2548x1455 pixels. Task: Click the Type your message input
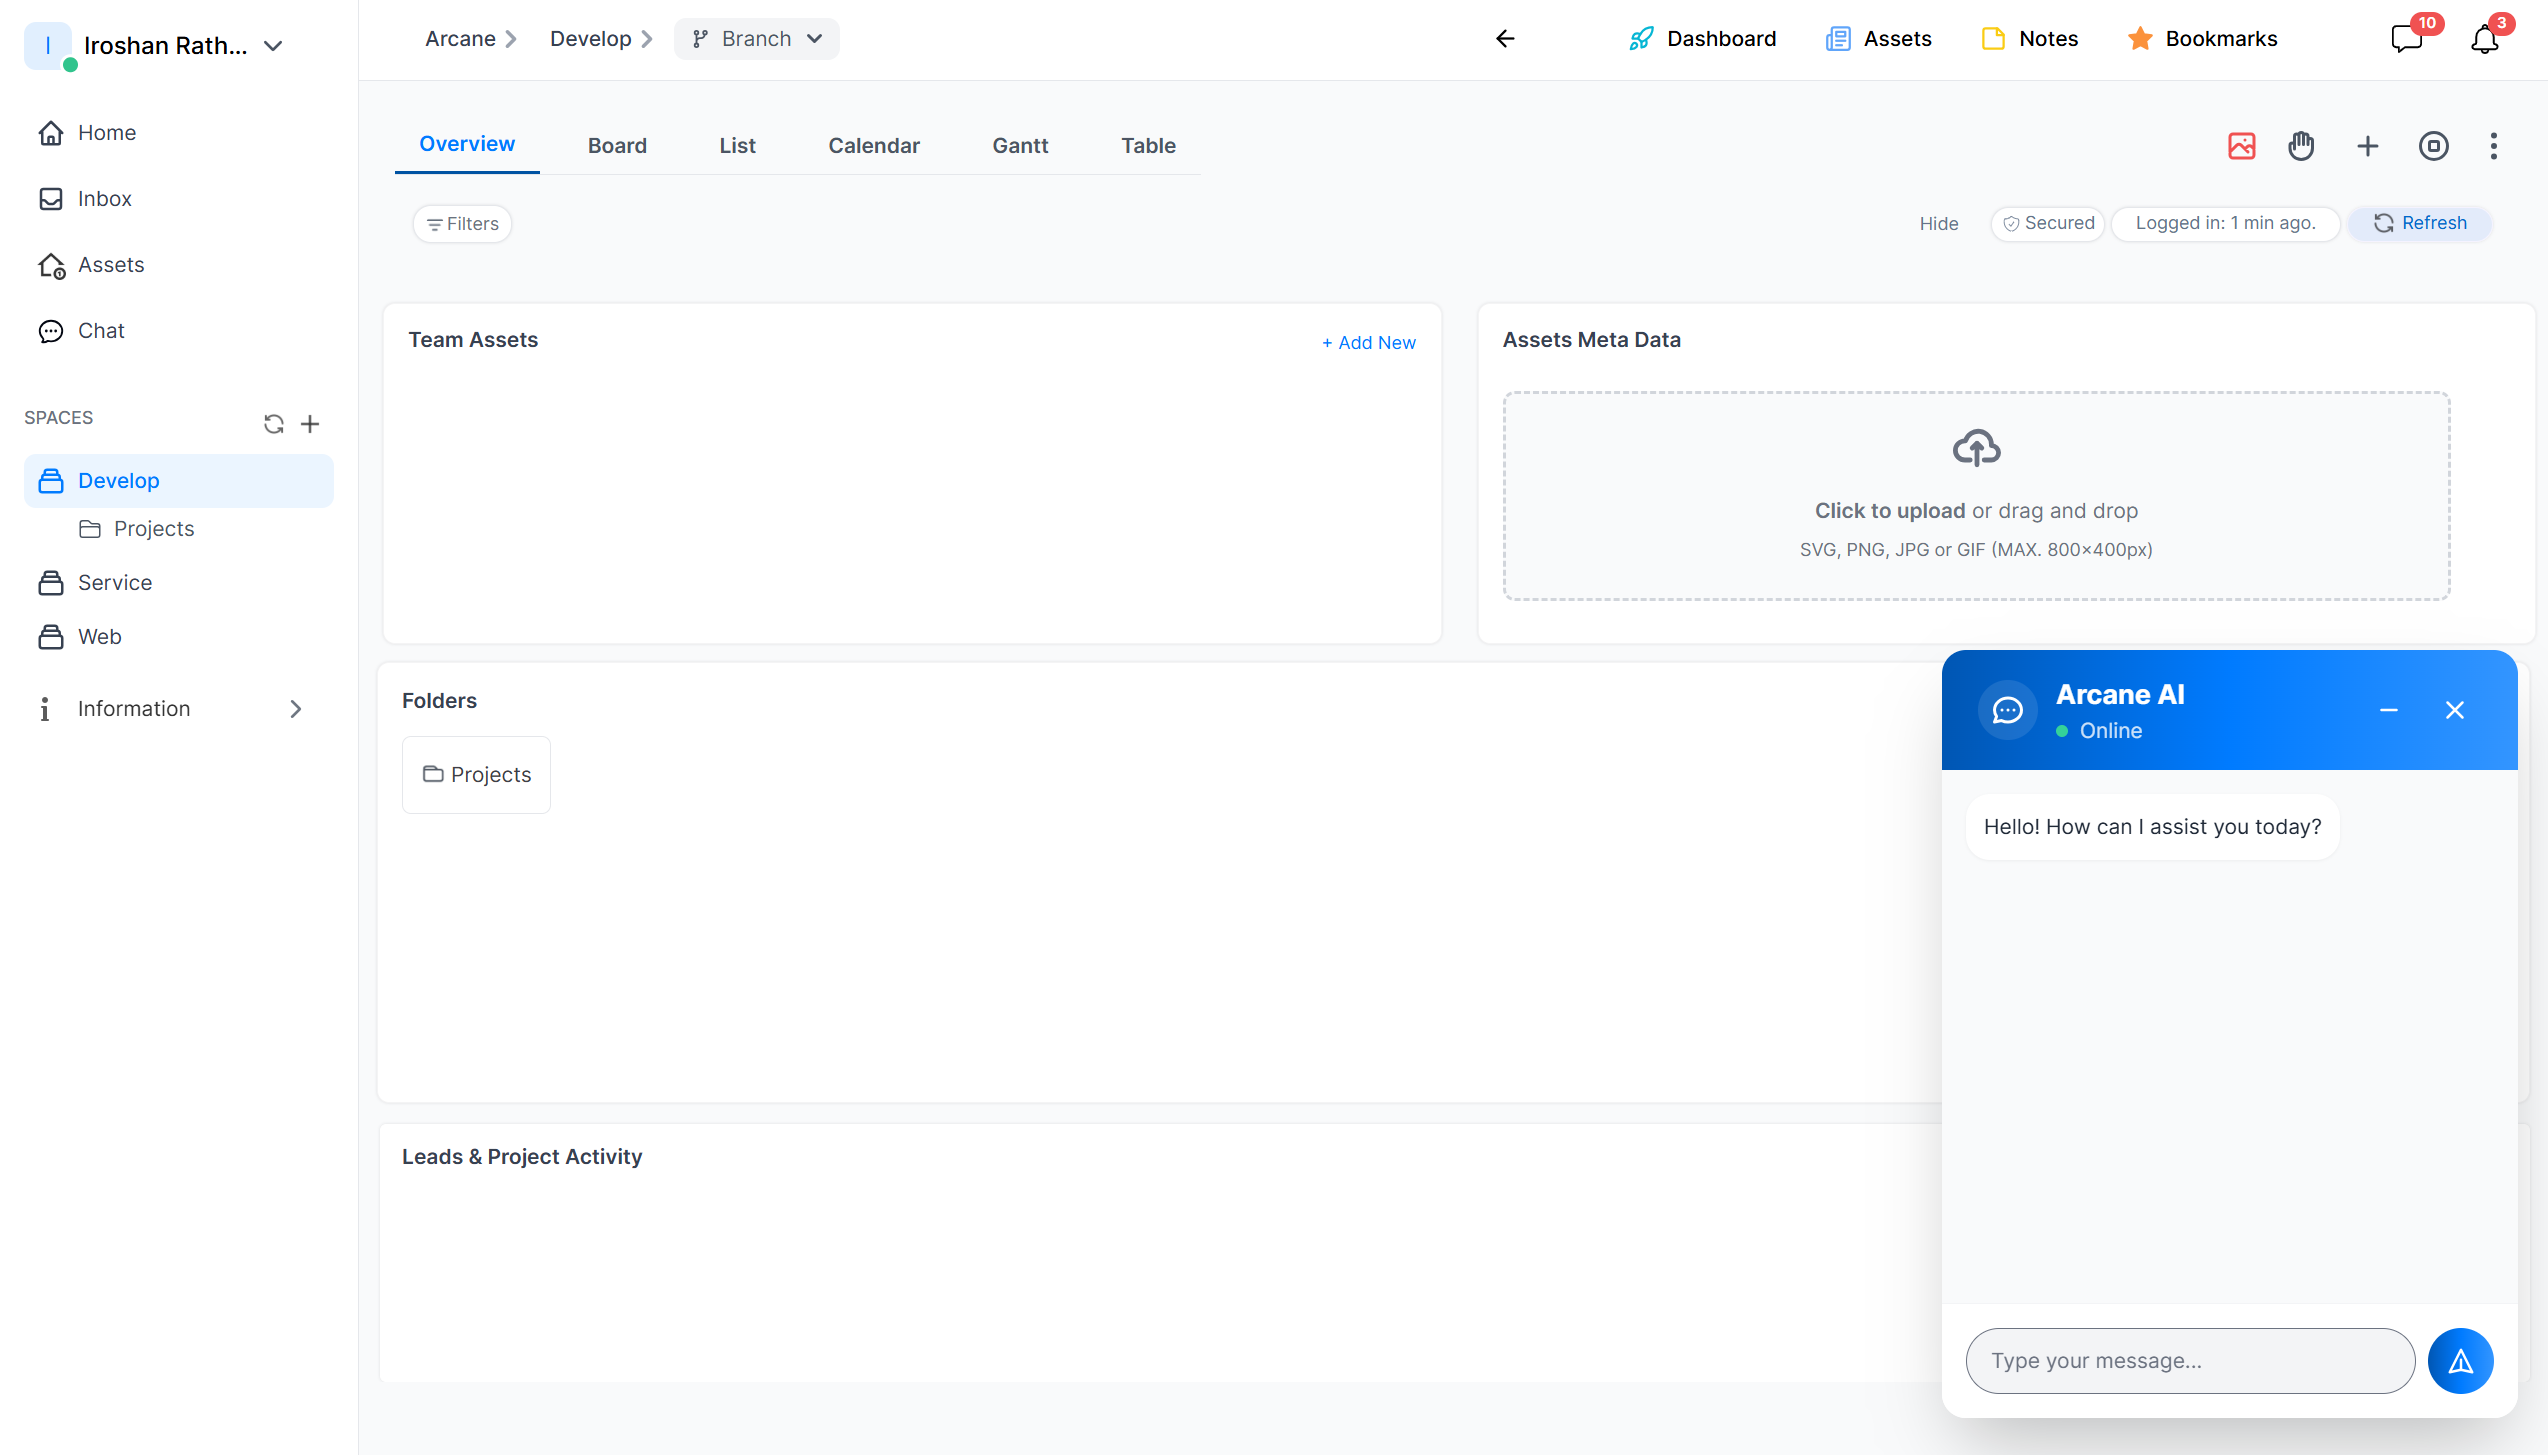point(2190,1360)
